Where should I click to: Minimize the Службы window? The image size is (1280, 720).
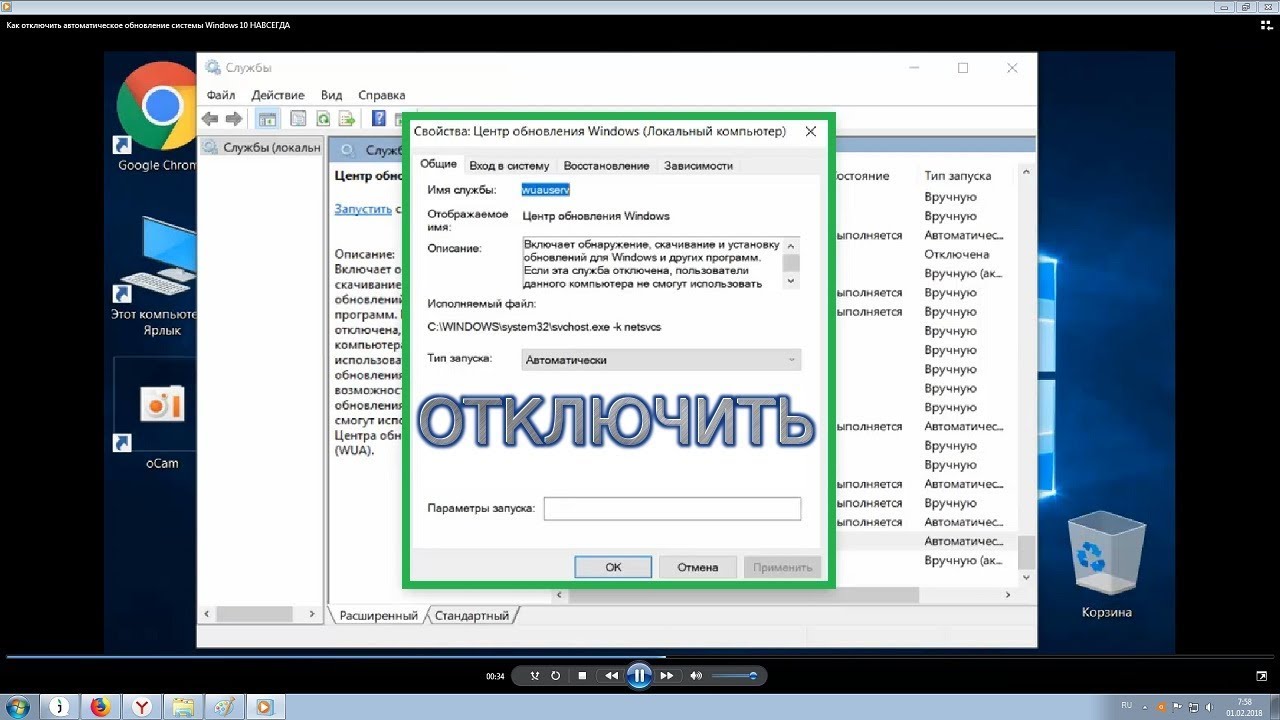pyautogui.click(x=914, y=68)
